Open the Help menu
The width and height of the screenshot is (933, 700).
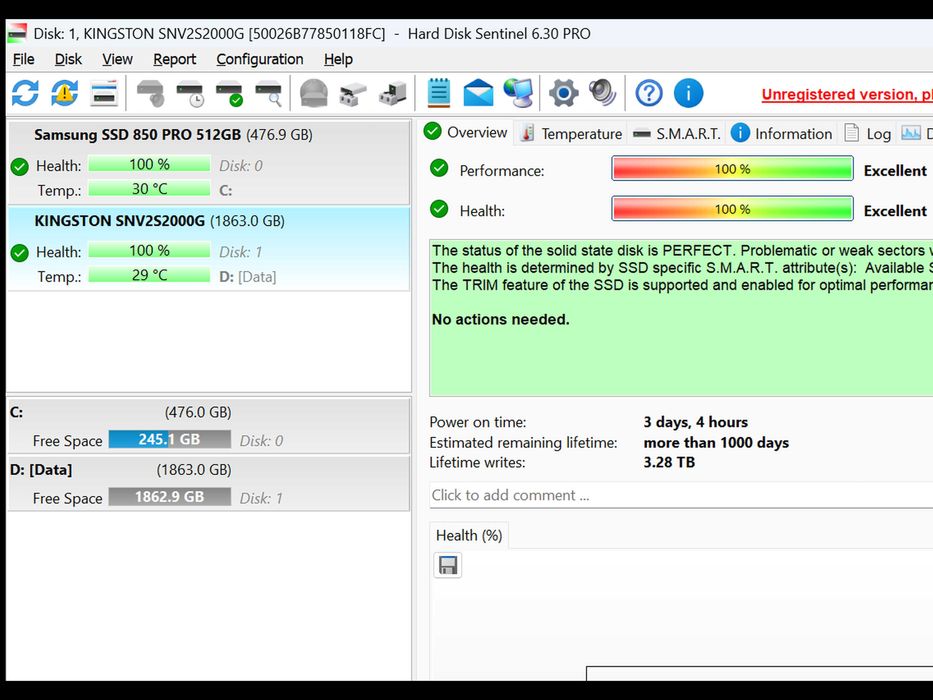(339, 59)
